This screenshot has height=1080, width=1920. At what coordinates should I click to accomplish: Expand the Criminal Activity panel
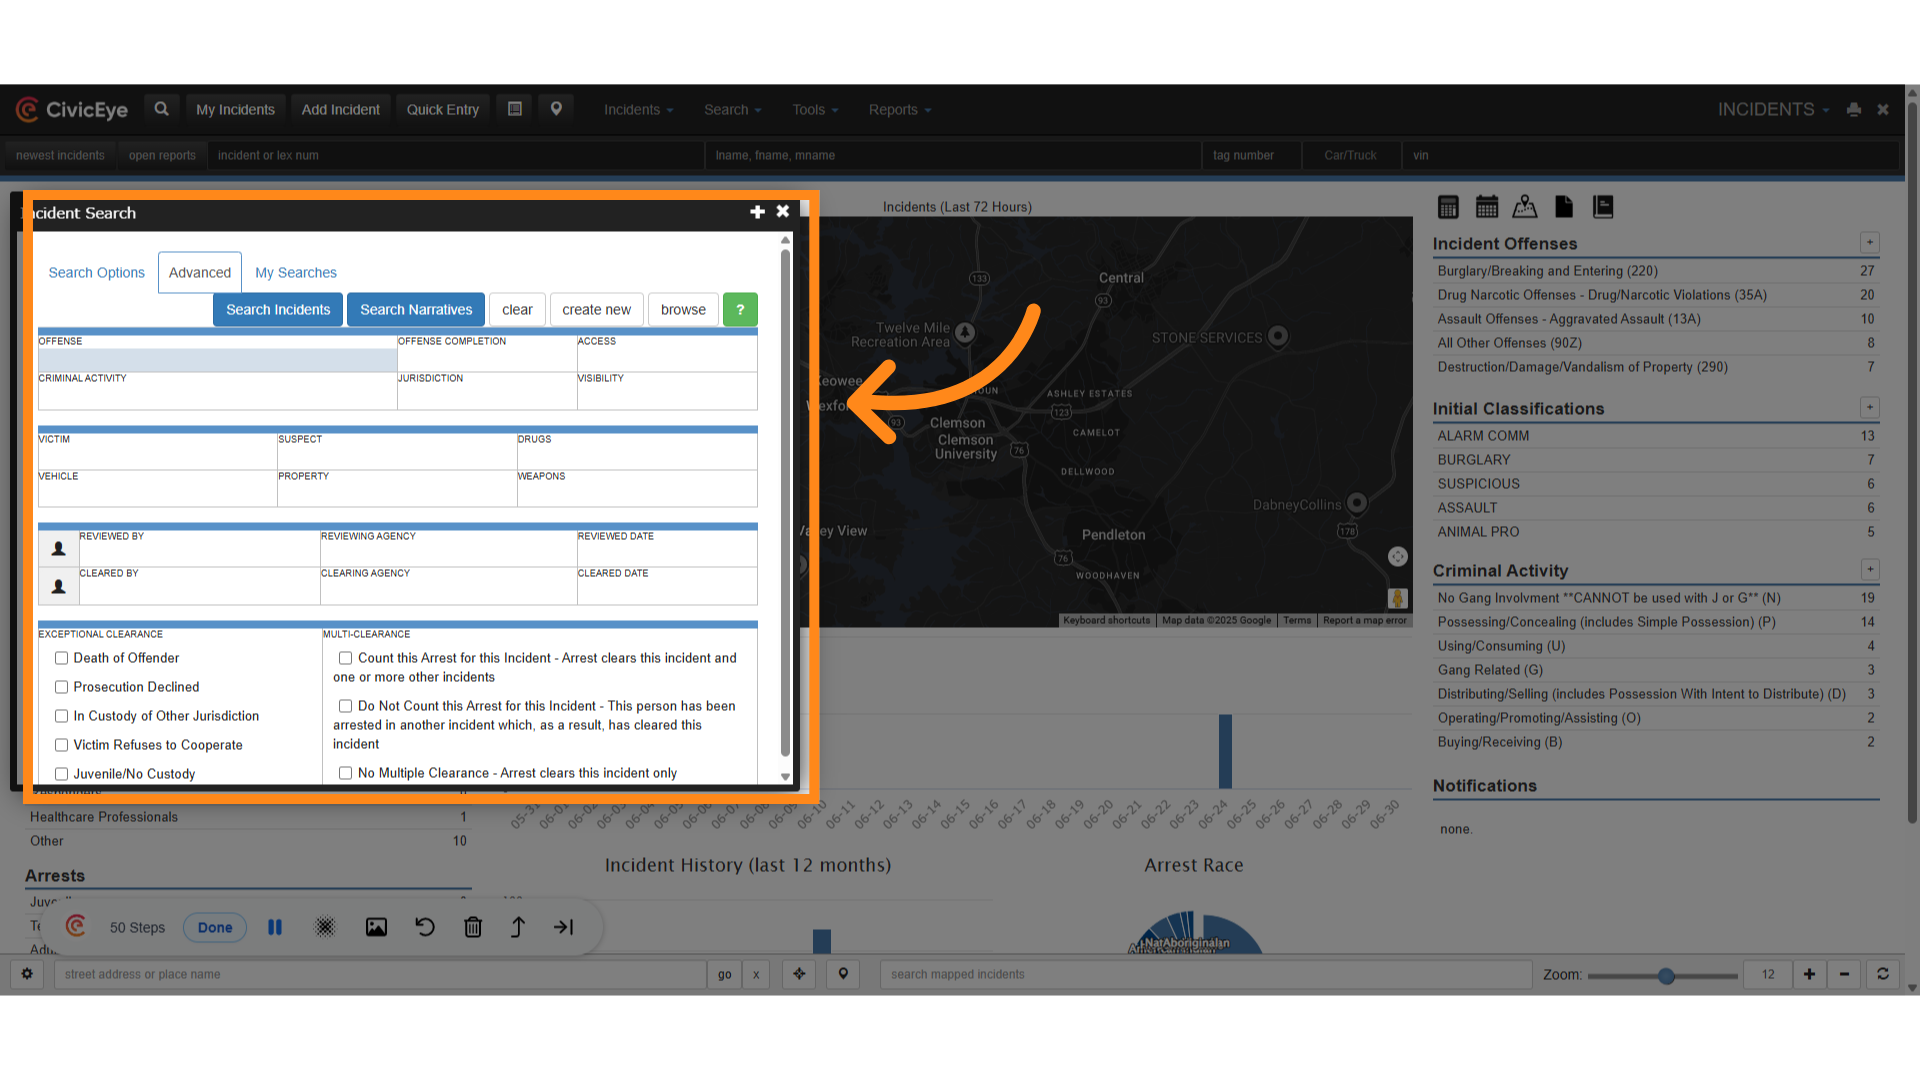pyautogui.click(x=1870, y=570)
